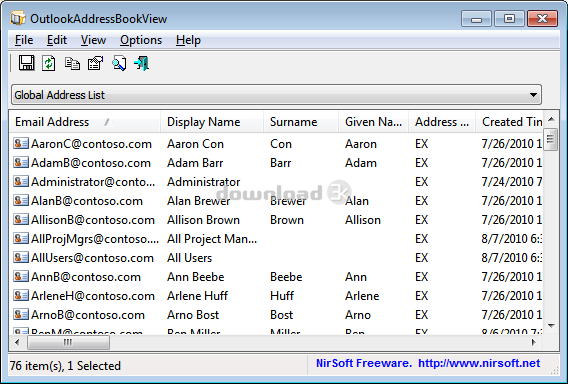This screenshot has height=384, width=568.
Task: Click the Find magnifier toolbar icon
Action: pos(119,63)
